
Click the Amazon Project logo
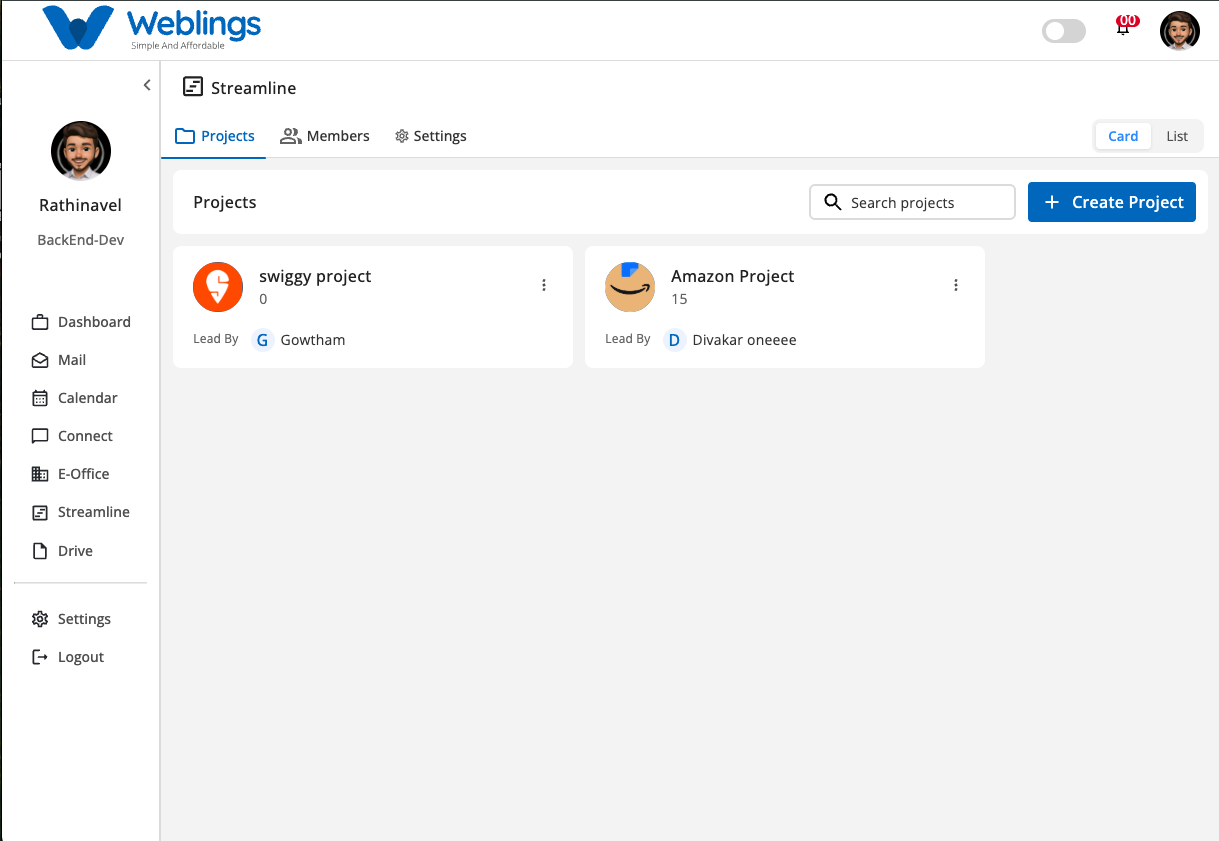pyautogui.click(x=630, y=286)
